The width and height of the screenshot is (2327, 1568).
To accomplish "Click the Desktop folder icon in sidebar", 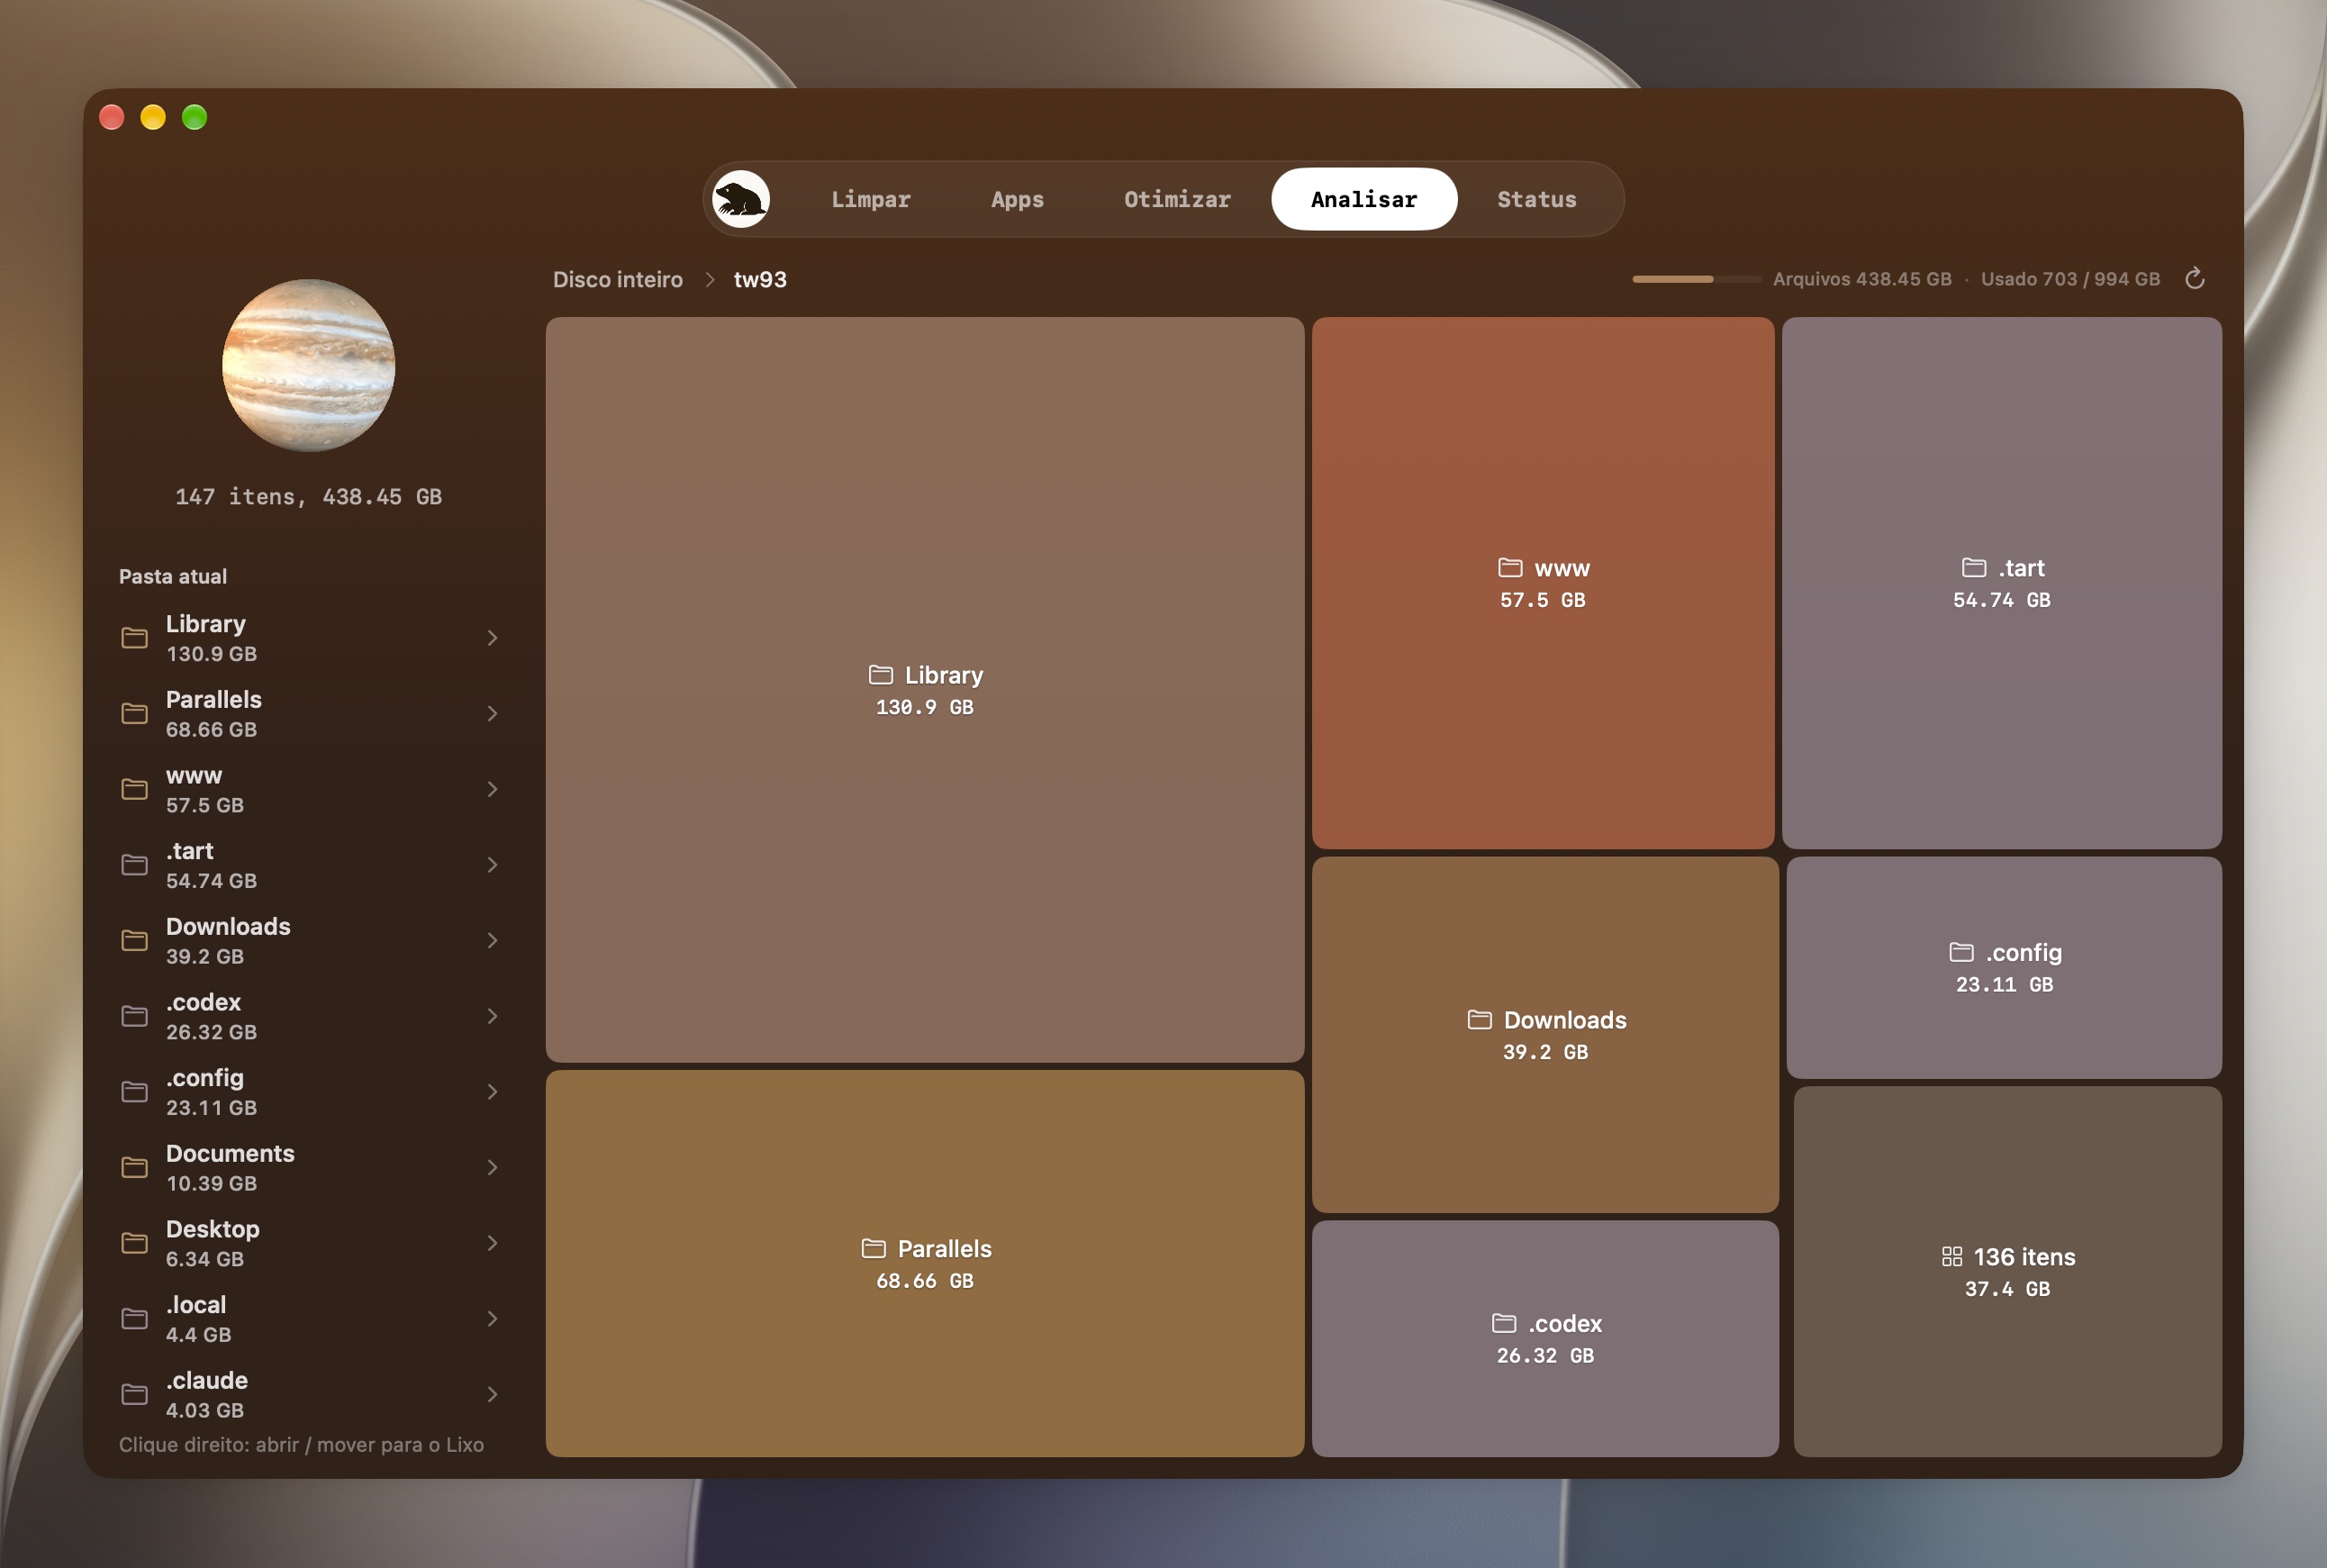I will 134,1243.
